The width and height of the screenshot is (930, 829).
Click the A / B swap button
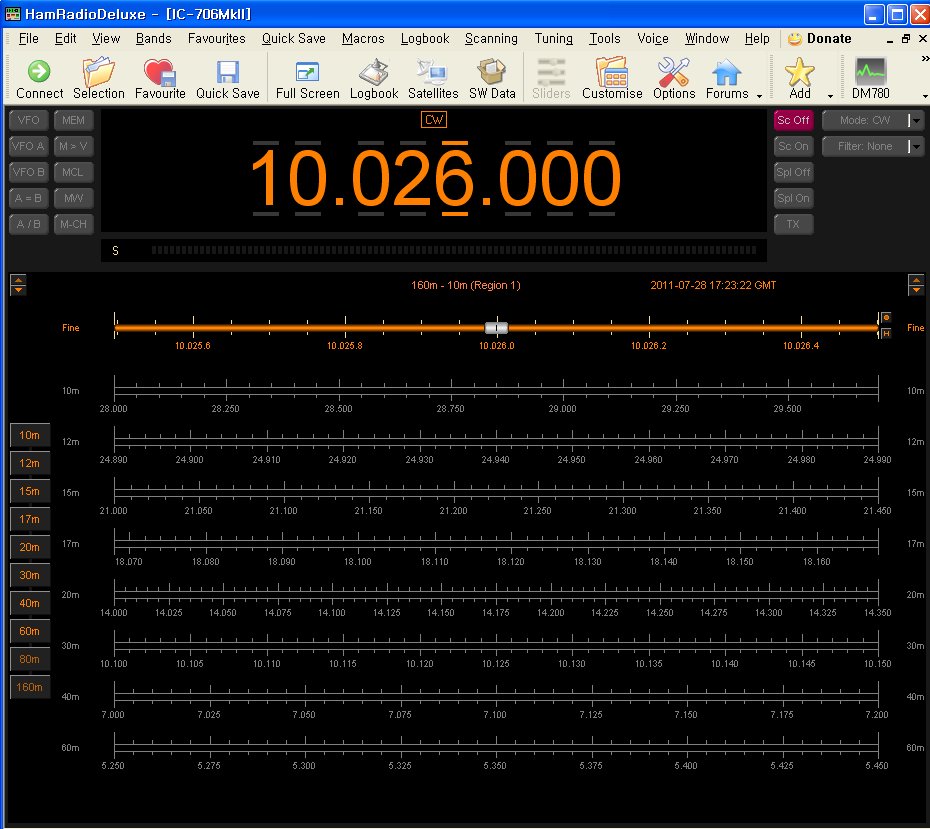pyautogui.click(x=28, y=224)
